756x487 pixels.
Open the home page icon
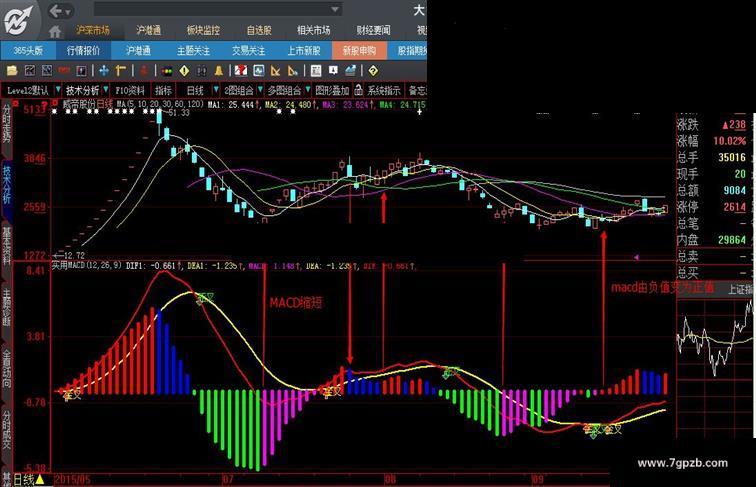tap(55, 32)
